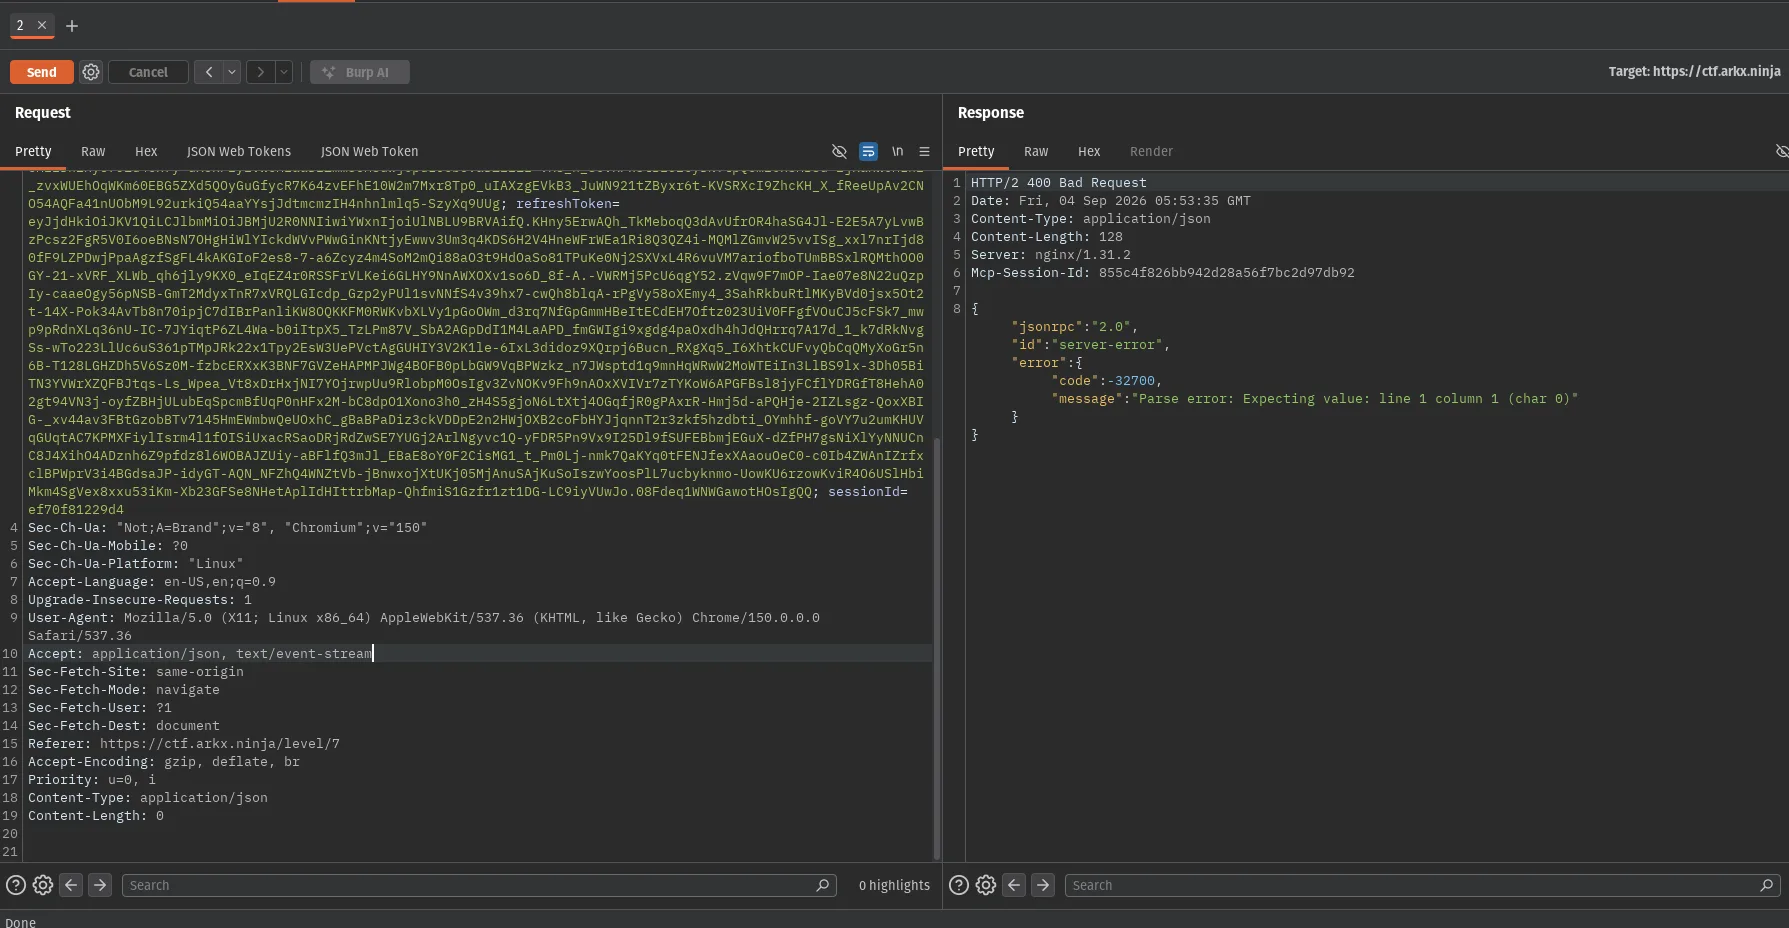Click Sec-Fetch-Site: same-origin header
The height and width of the screenshot is (928, 1789).
(x=136, y=671)
